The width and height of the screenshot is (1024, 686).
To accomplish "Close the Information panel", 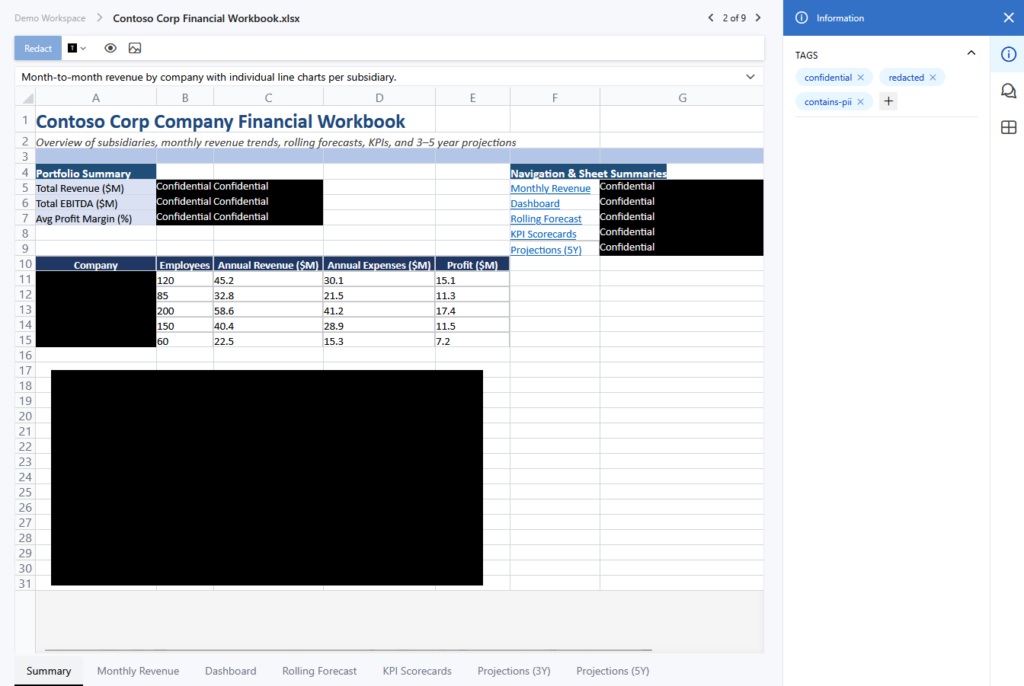I will pos(1008,18).
